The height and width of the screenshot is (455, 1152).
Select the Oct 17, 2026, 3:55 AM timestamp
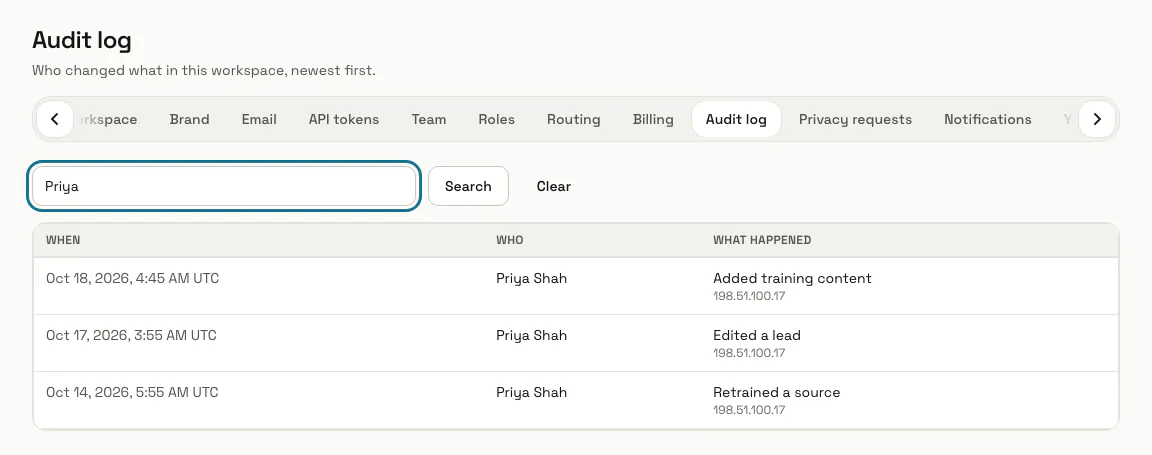pyautogui.click(x=131, y=335)
